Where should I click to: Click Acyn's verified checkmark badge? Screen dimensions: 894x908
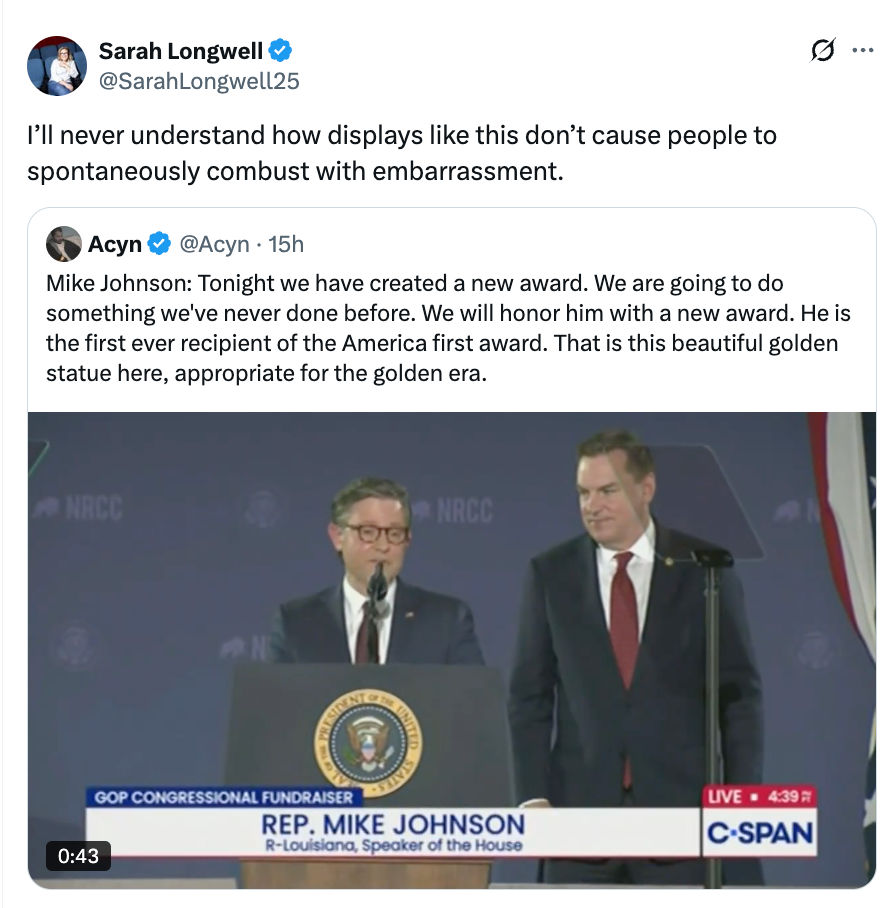tap(160, 243)
